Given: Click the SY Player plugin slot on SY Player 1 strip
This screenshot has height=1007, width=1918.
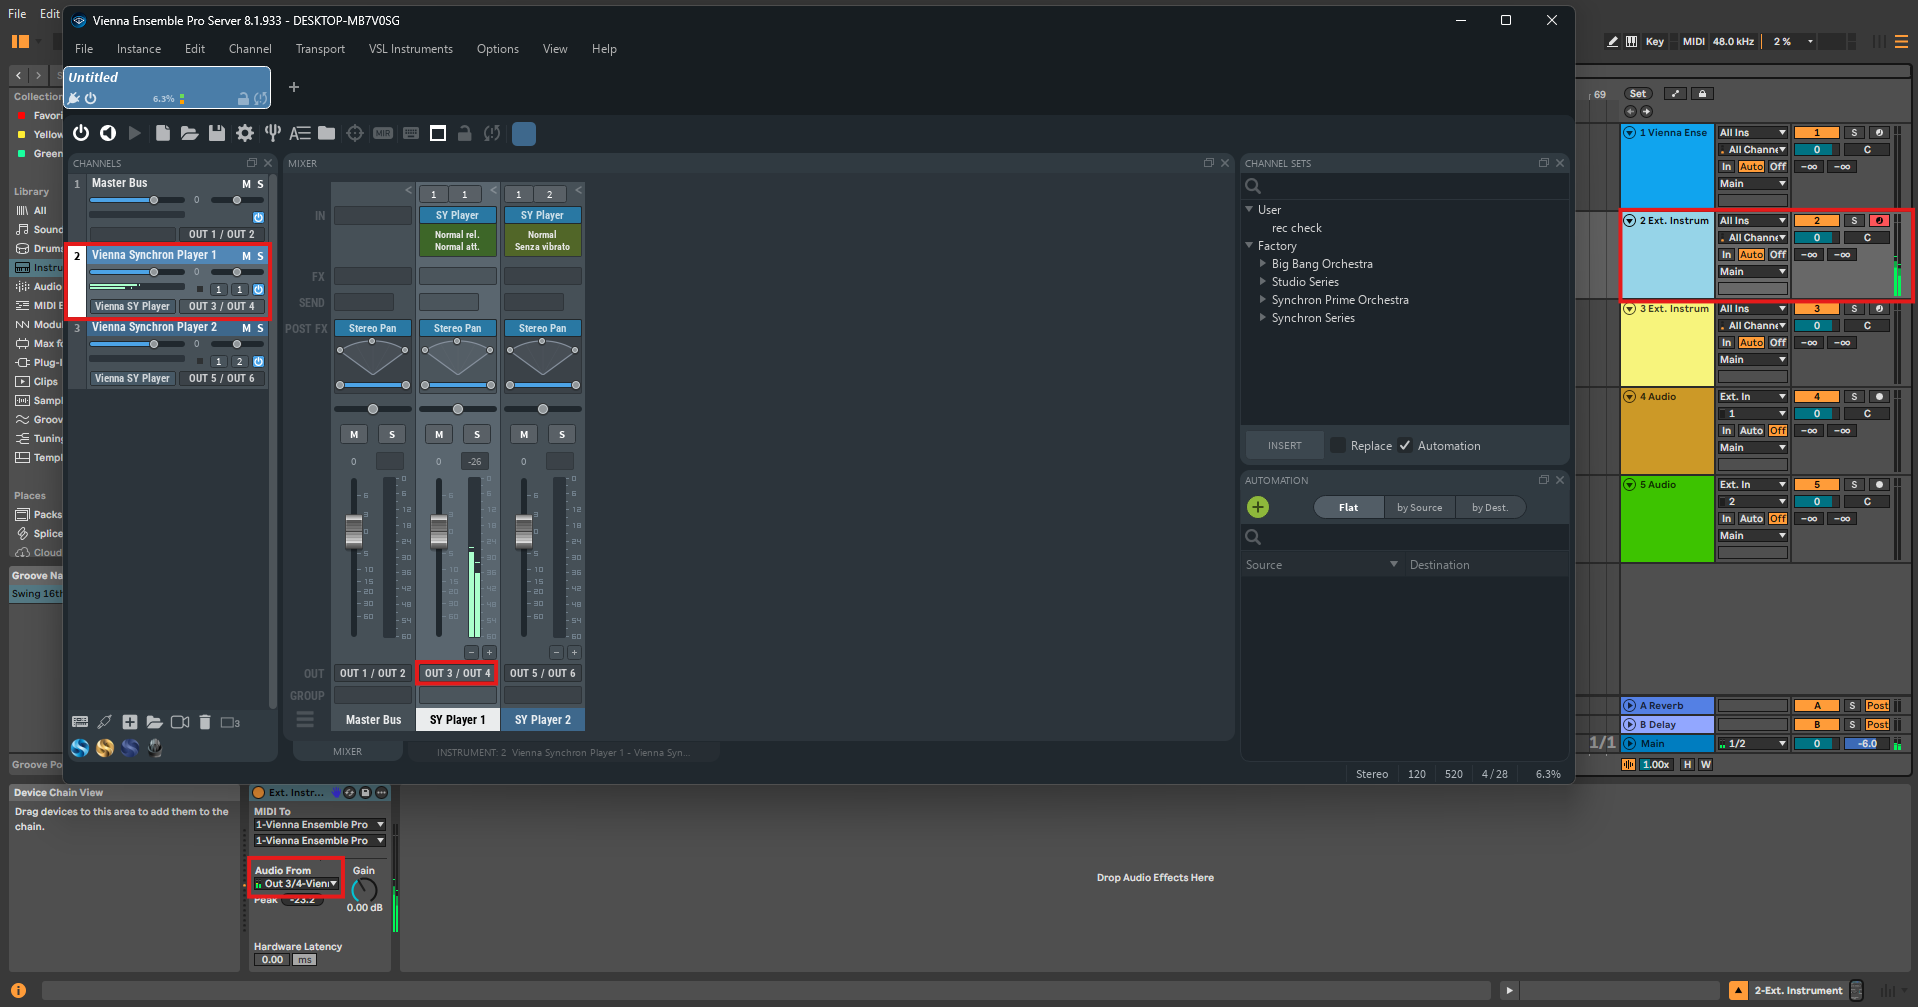Looking at the screenshot, I should (x=457, y=215).
